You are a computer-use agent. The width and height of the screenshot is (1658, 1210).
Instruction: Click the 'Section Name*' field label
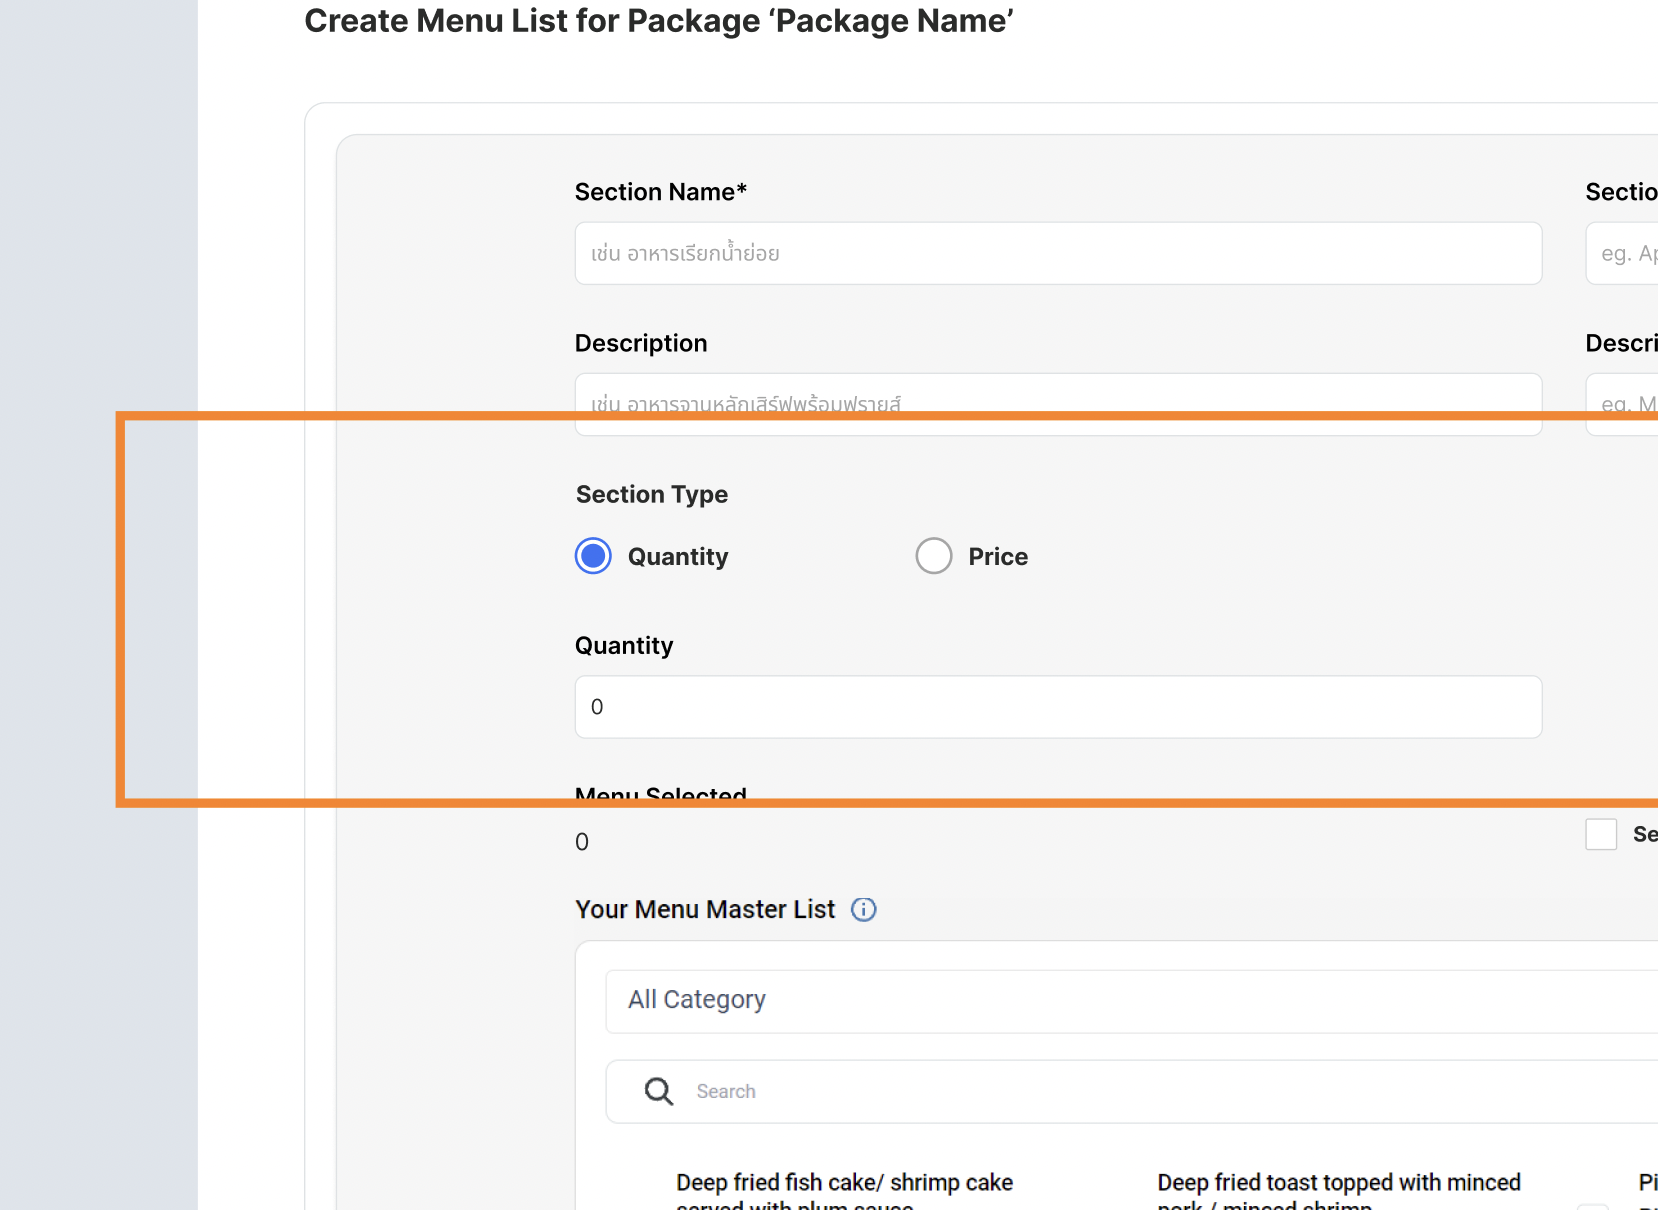tap(660, 192)
